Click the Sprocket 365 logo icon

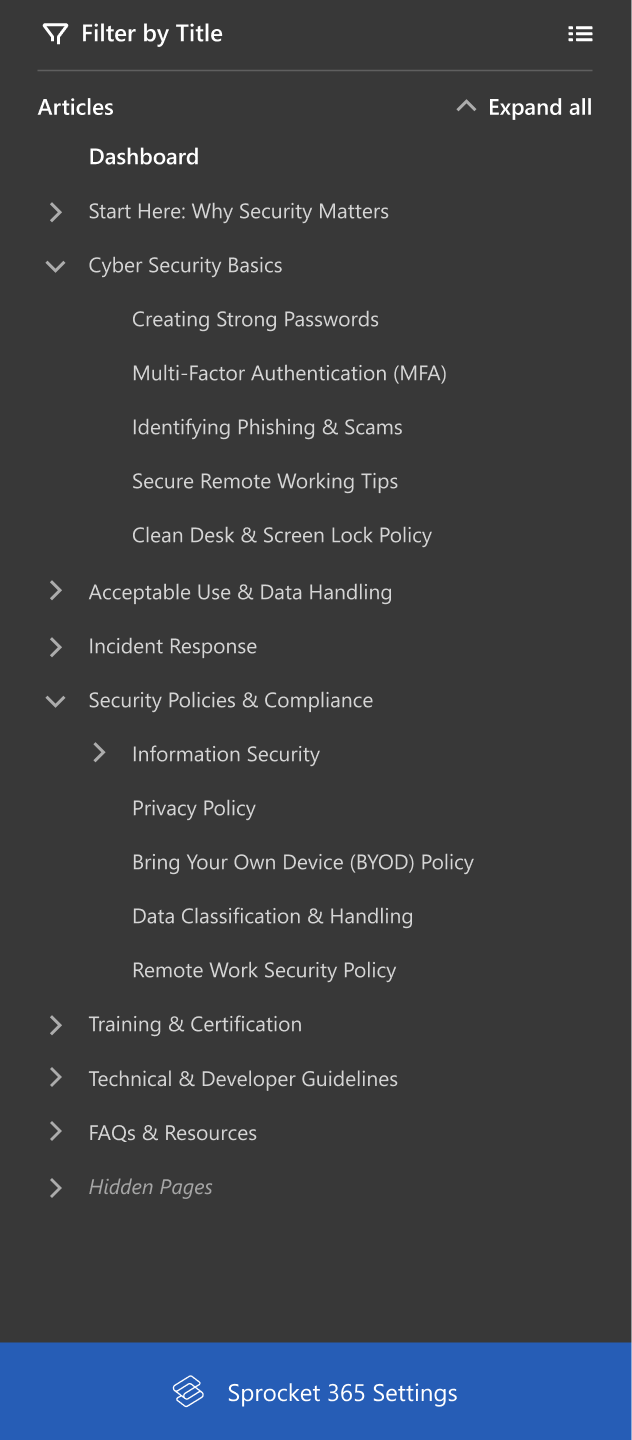(188, 1392)
